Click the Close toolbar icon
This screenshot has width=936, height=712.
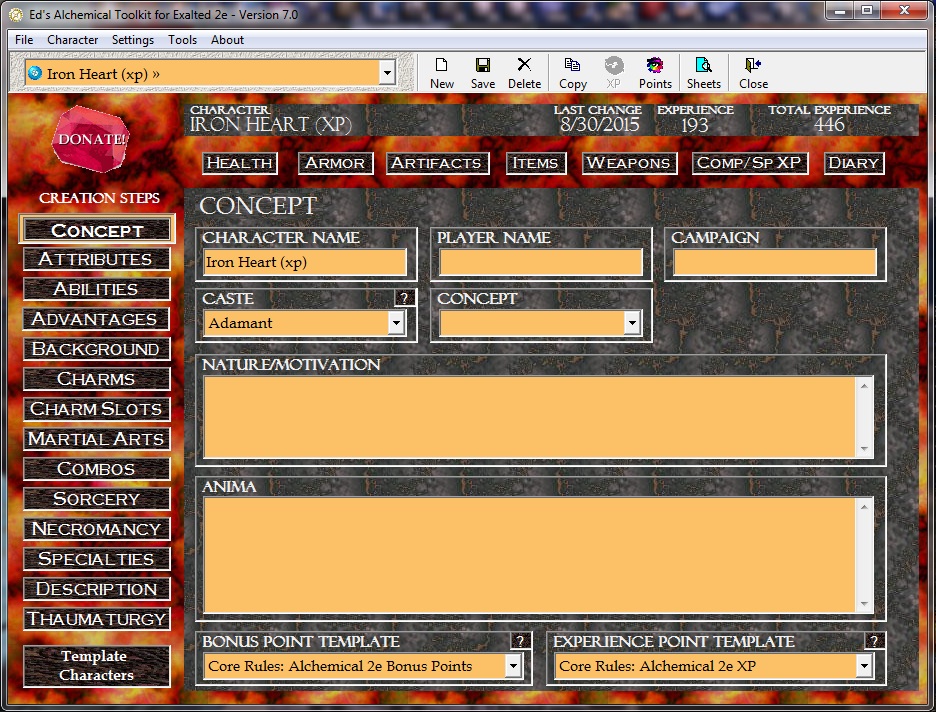pos(753,73)
